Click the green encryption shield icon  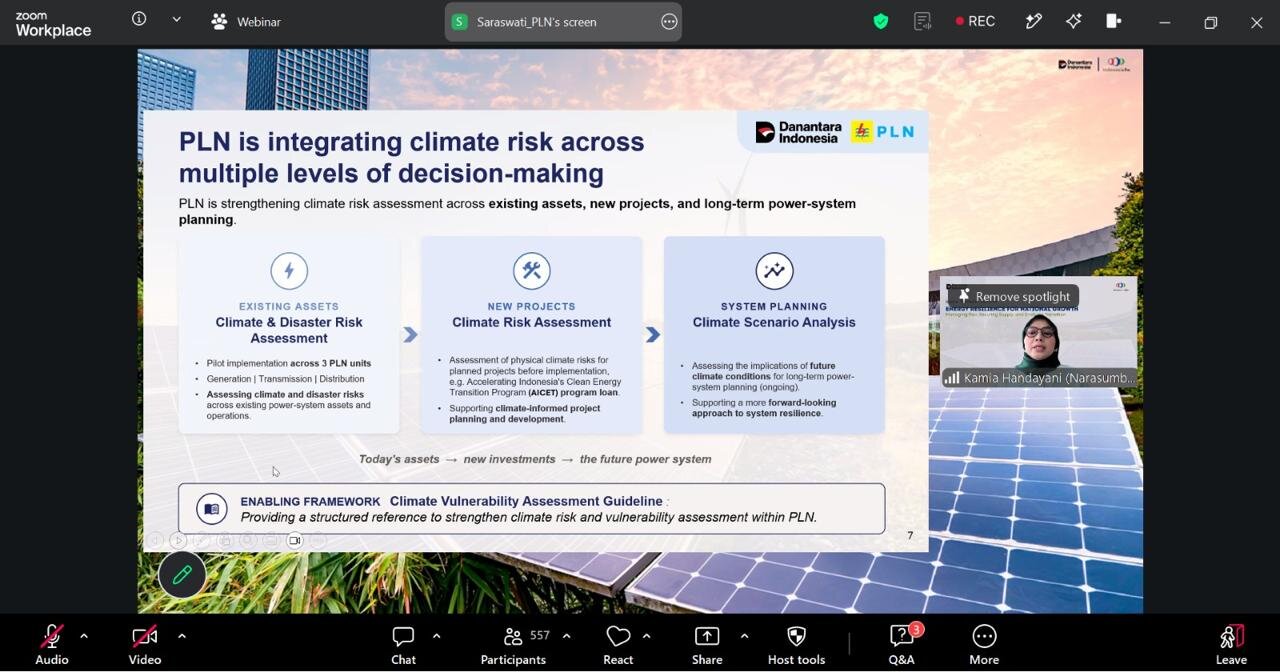pyautogui.click(x=881, y=21)
